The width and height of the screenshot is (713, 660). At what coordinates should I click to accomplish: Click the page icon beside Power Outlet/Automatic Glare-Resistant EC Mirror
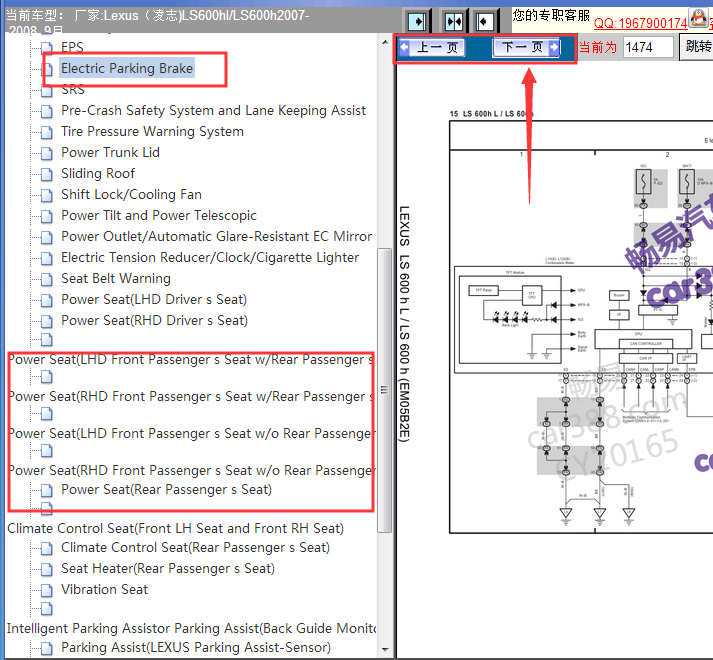(x=46, y=237)
